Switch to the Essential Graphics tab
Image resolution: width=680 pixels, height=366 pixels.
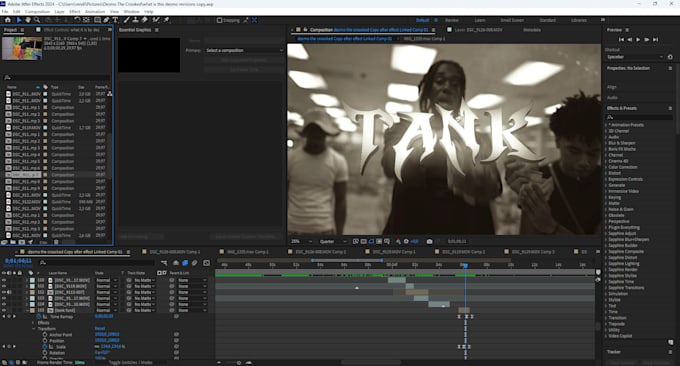coord(135,30)
